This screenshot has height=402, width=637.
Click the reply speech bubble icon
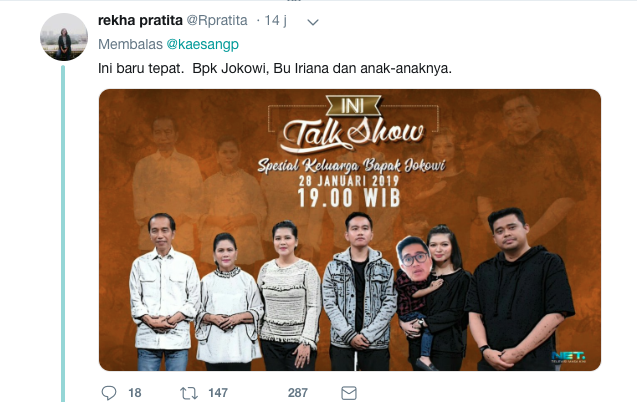(108, 393)
